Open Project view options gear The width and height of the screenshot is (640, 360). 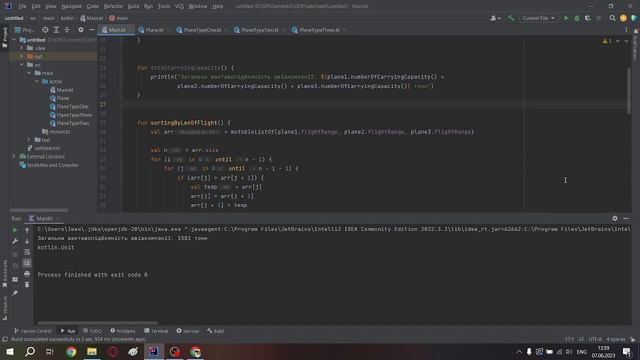(x=80, y=30)
